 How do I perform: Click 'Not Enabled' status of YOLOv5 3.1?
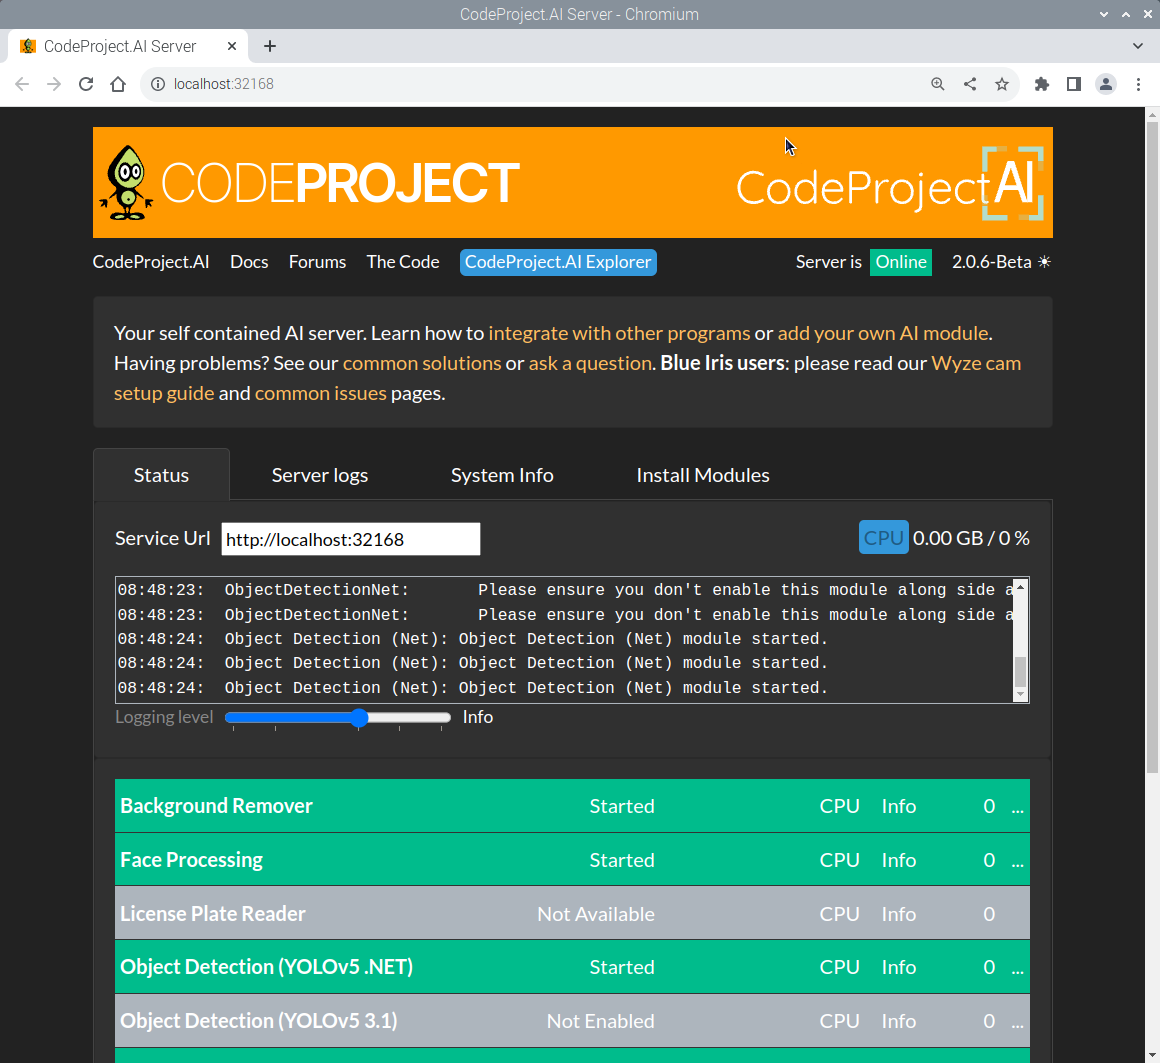(600, 1022)
